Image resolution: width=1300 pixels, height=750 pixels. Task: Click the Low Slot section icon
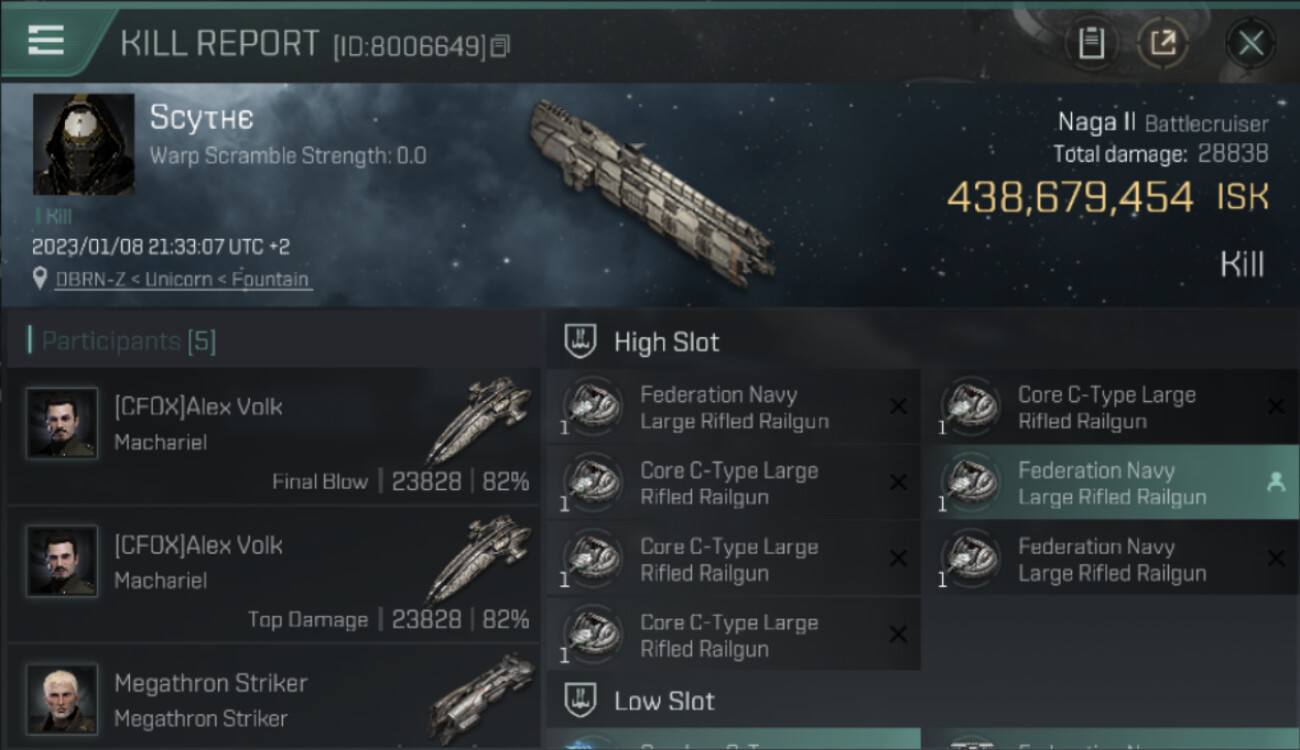click(x=581, y=700)
